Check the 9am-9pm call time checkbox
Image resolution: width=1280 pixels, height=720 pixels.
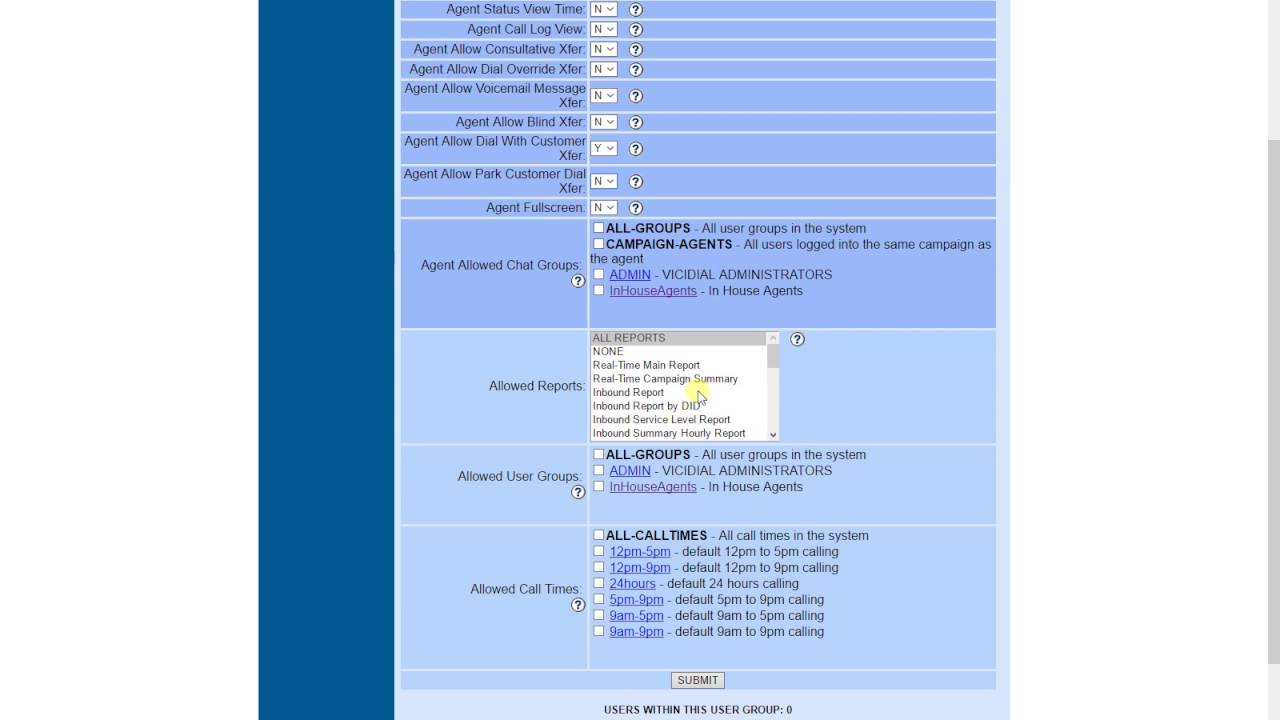(599, 631)
